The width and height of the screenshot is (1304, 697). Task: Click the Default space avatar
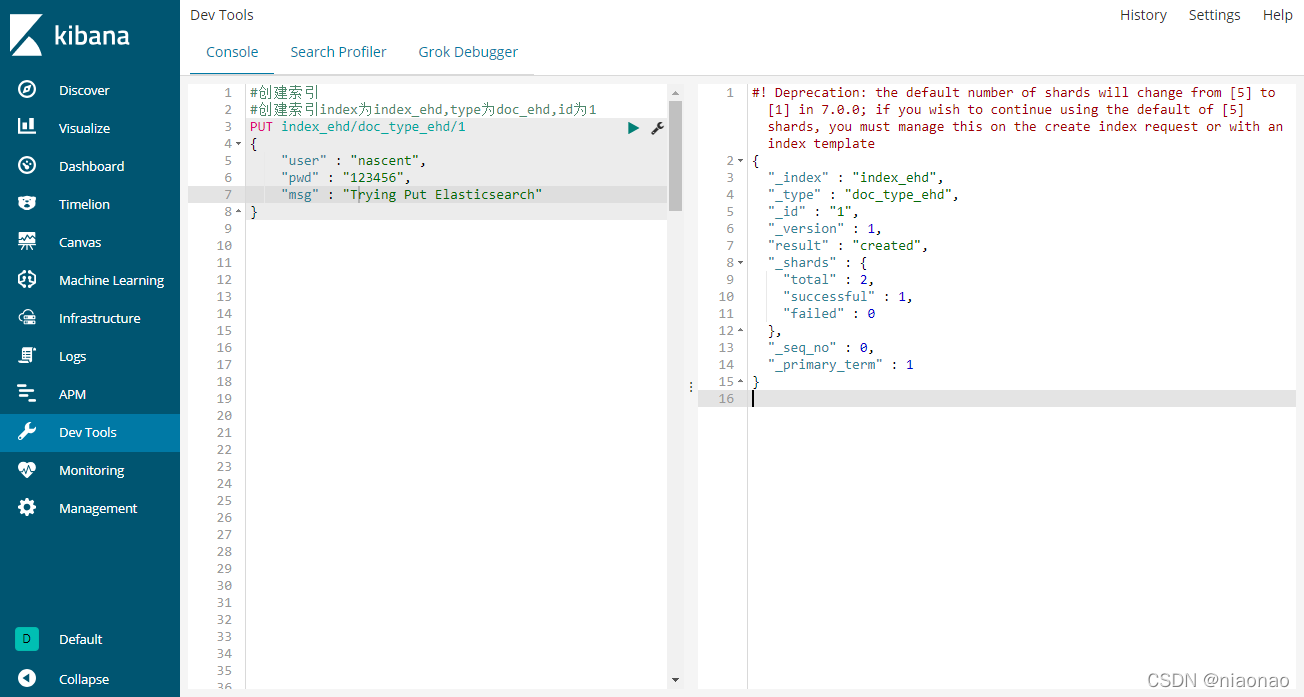point(27,639)
